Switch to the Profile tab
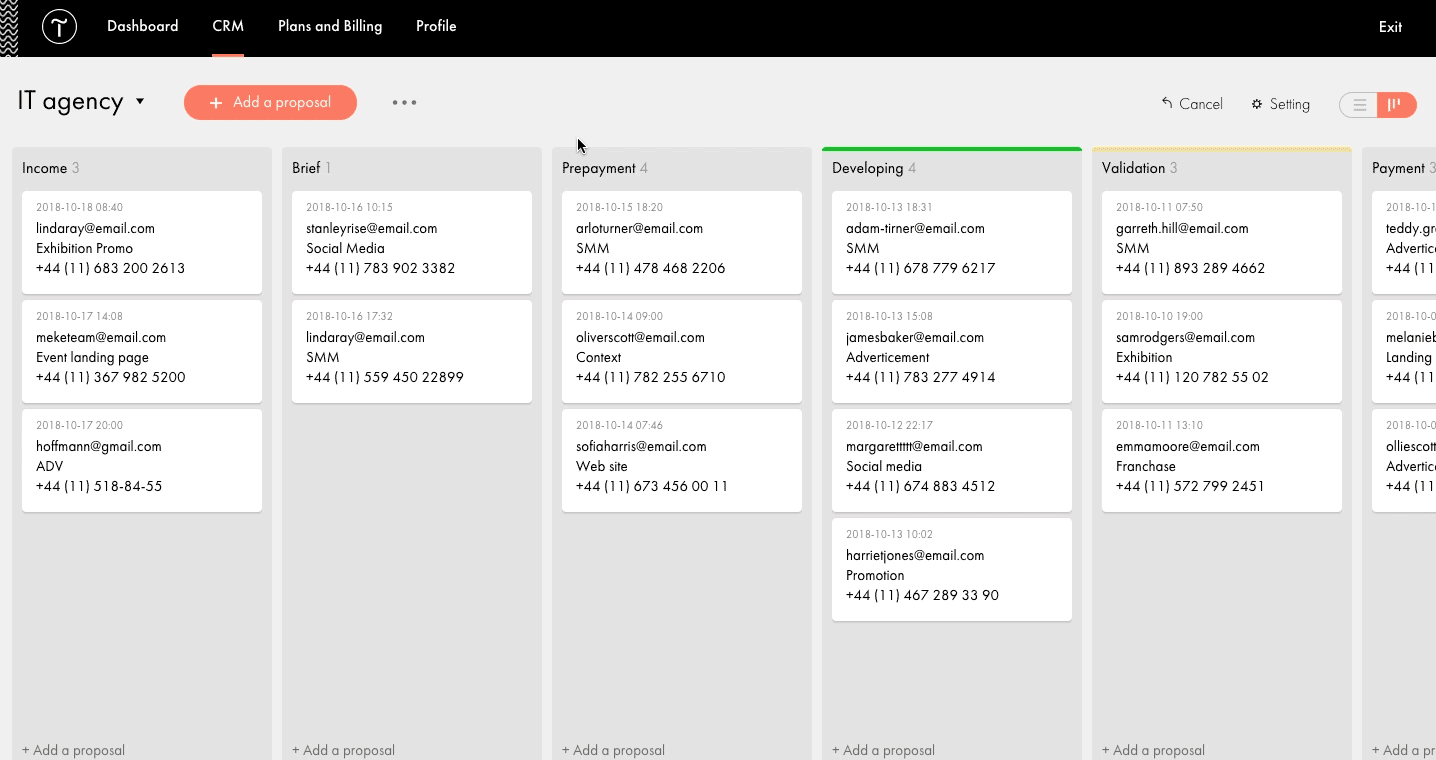Image resolution: width=1436 pixels, height=760 pixels. click(436, 26)
